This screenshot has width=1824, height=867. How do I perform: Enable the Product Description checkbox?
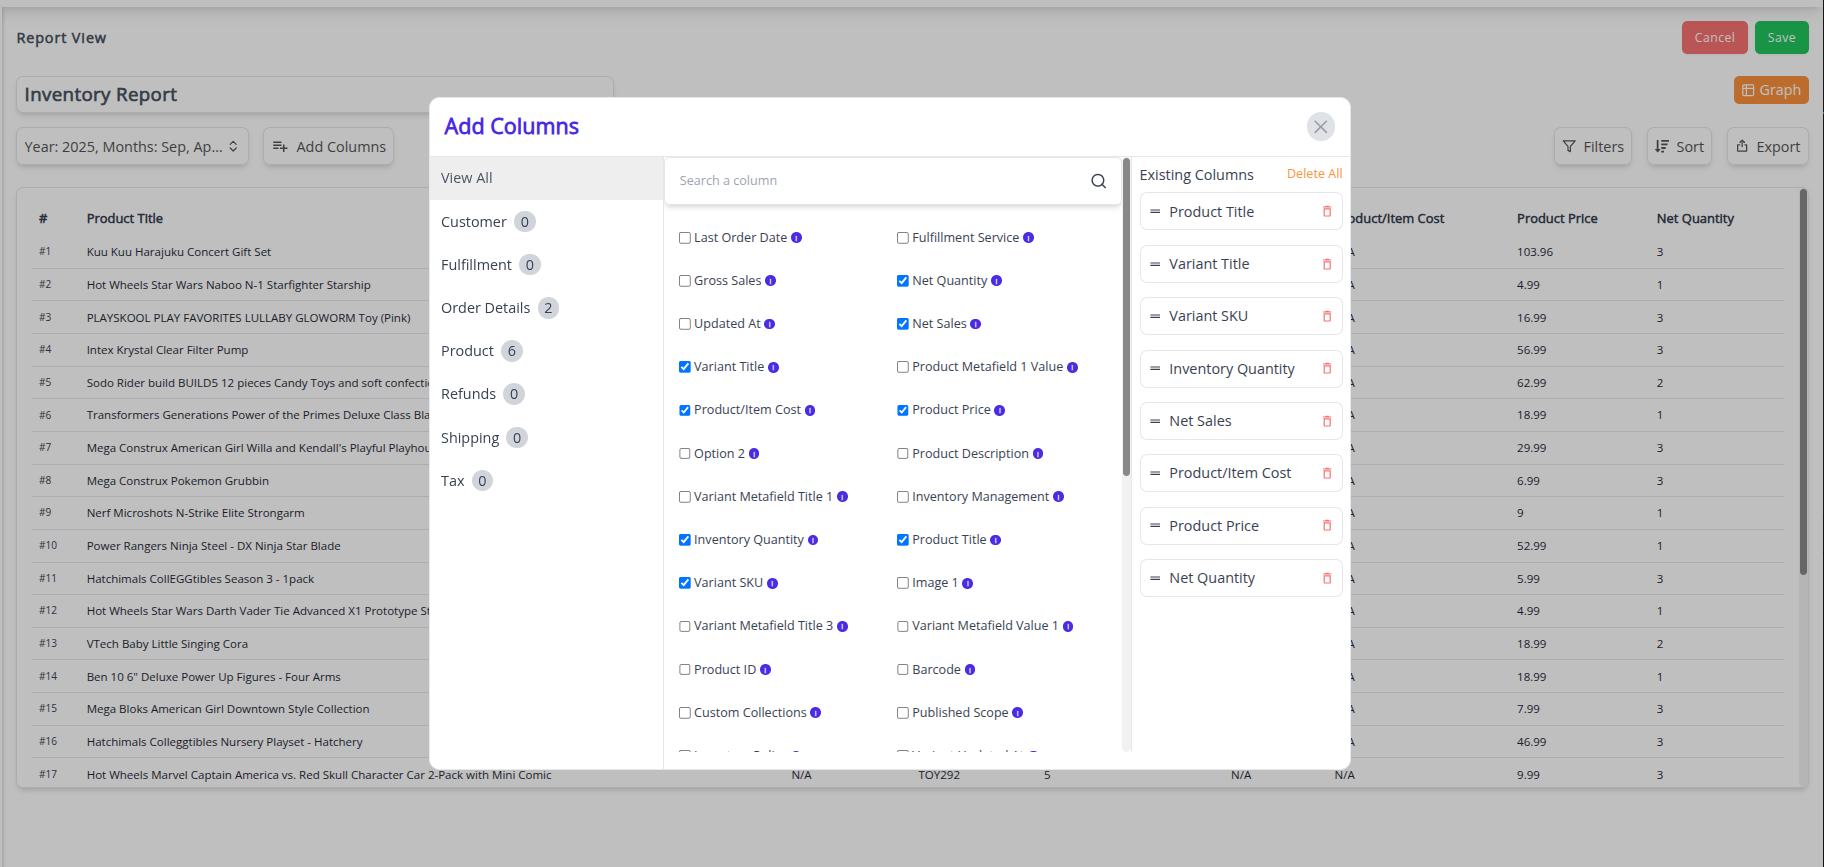tap(903, 454)
